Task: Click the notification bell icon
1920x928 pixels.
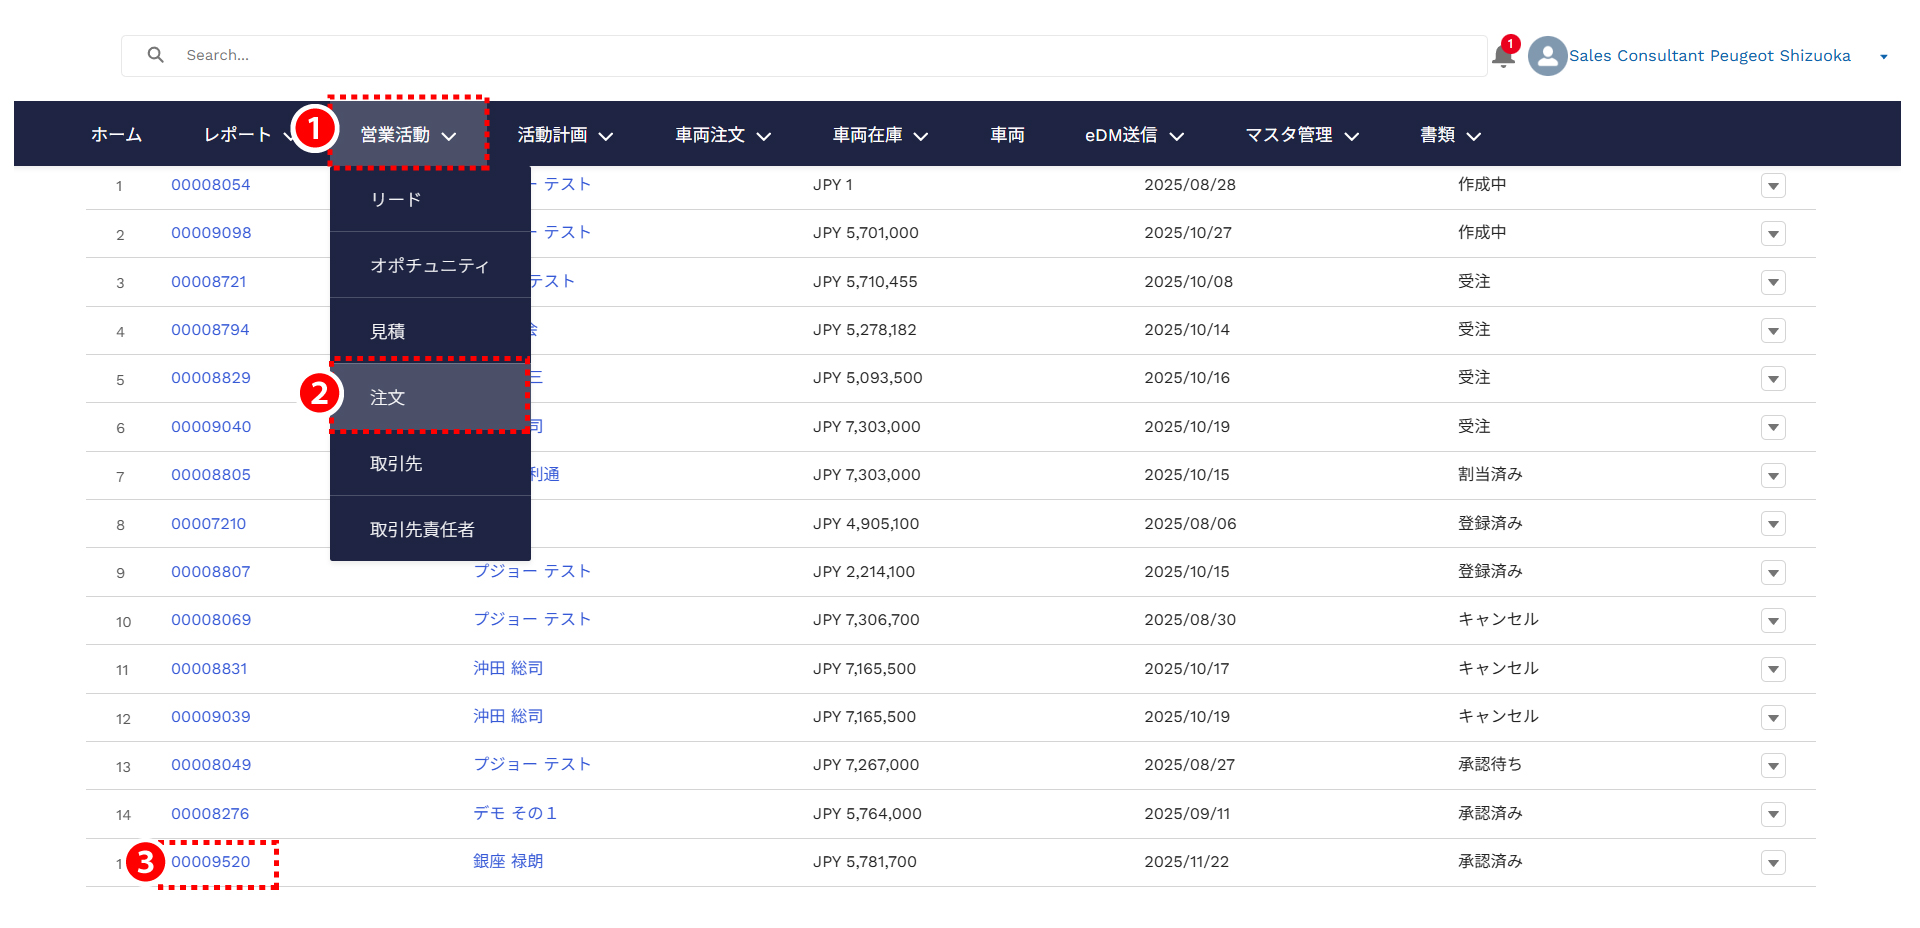Action: pos(1503,56)
